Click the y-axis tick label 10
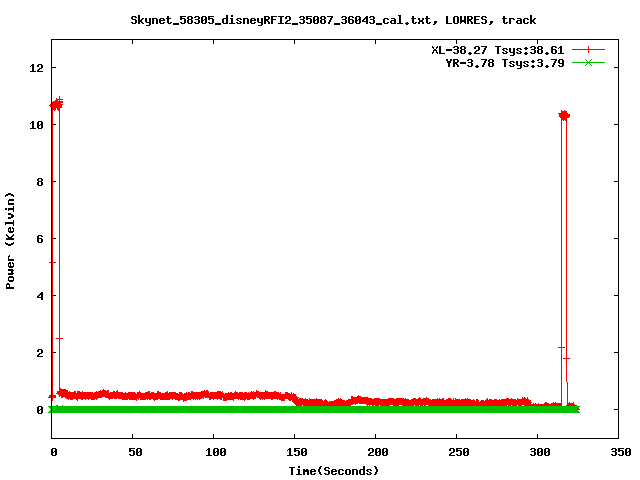This screenshot has width=640, height=480. 36,125
